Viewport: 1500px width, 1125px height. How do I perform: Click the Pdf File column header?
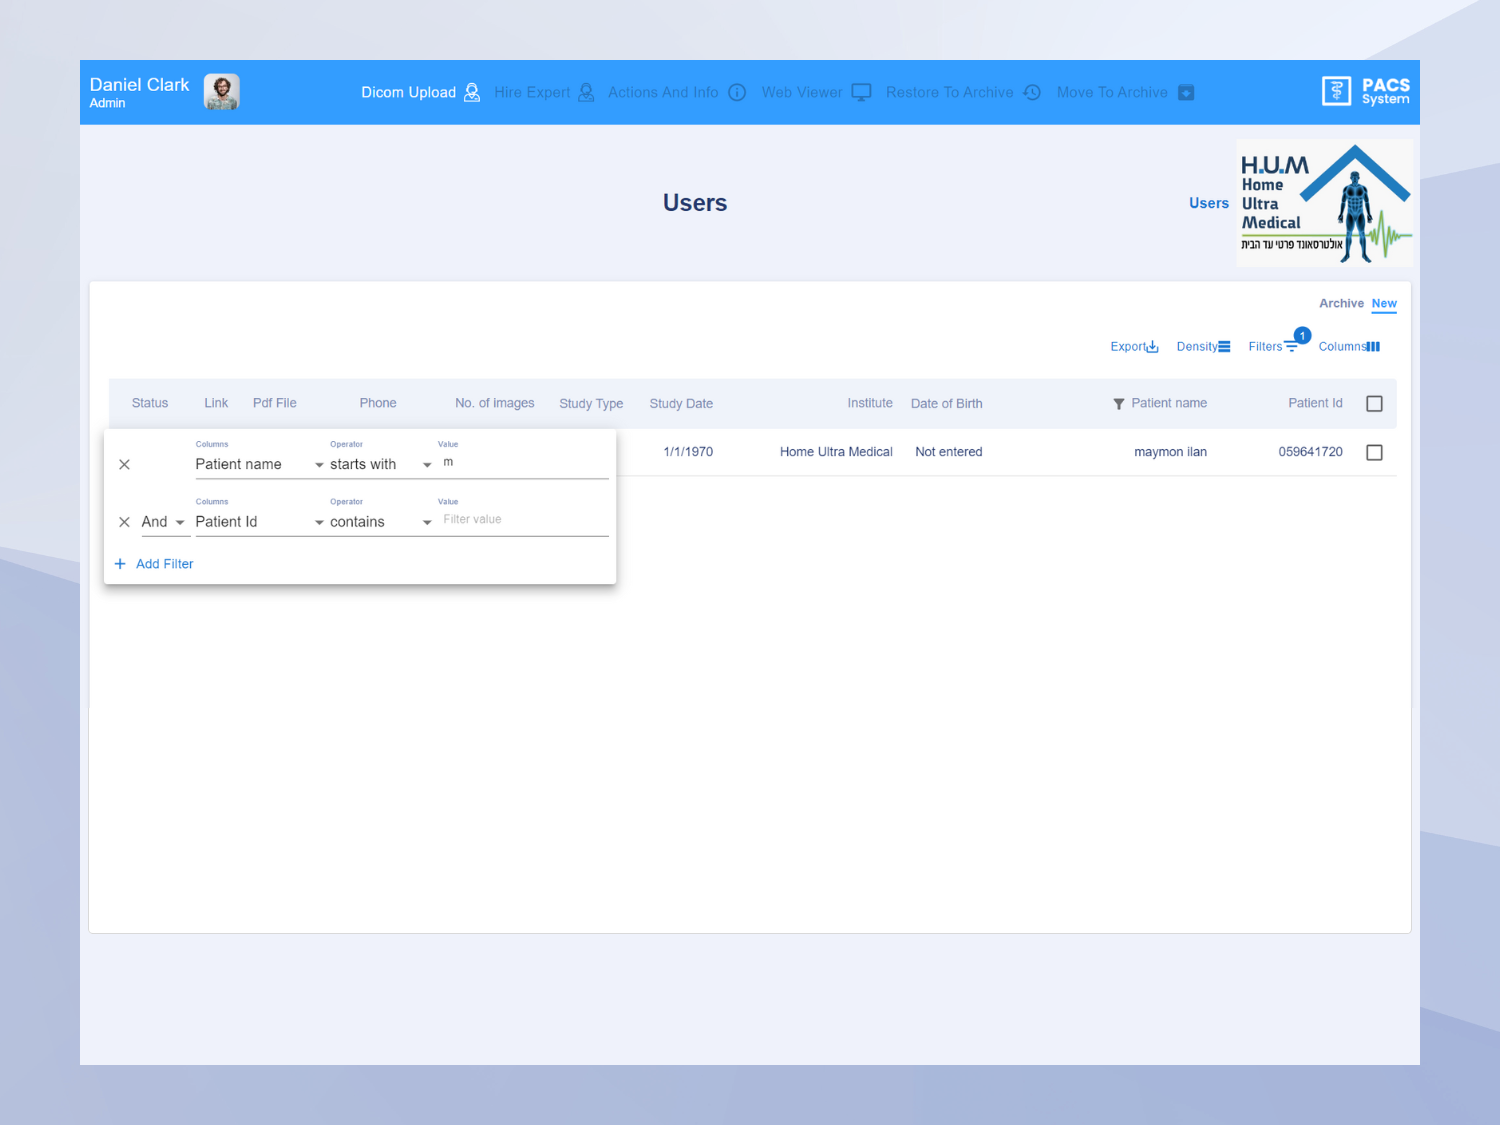coord(274,403)
